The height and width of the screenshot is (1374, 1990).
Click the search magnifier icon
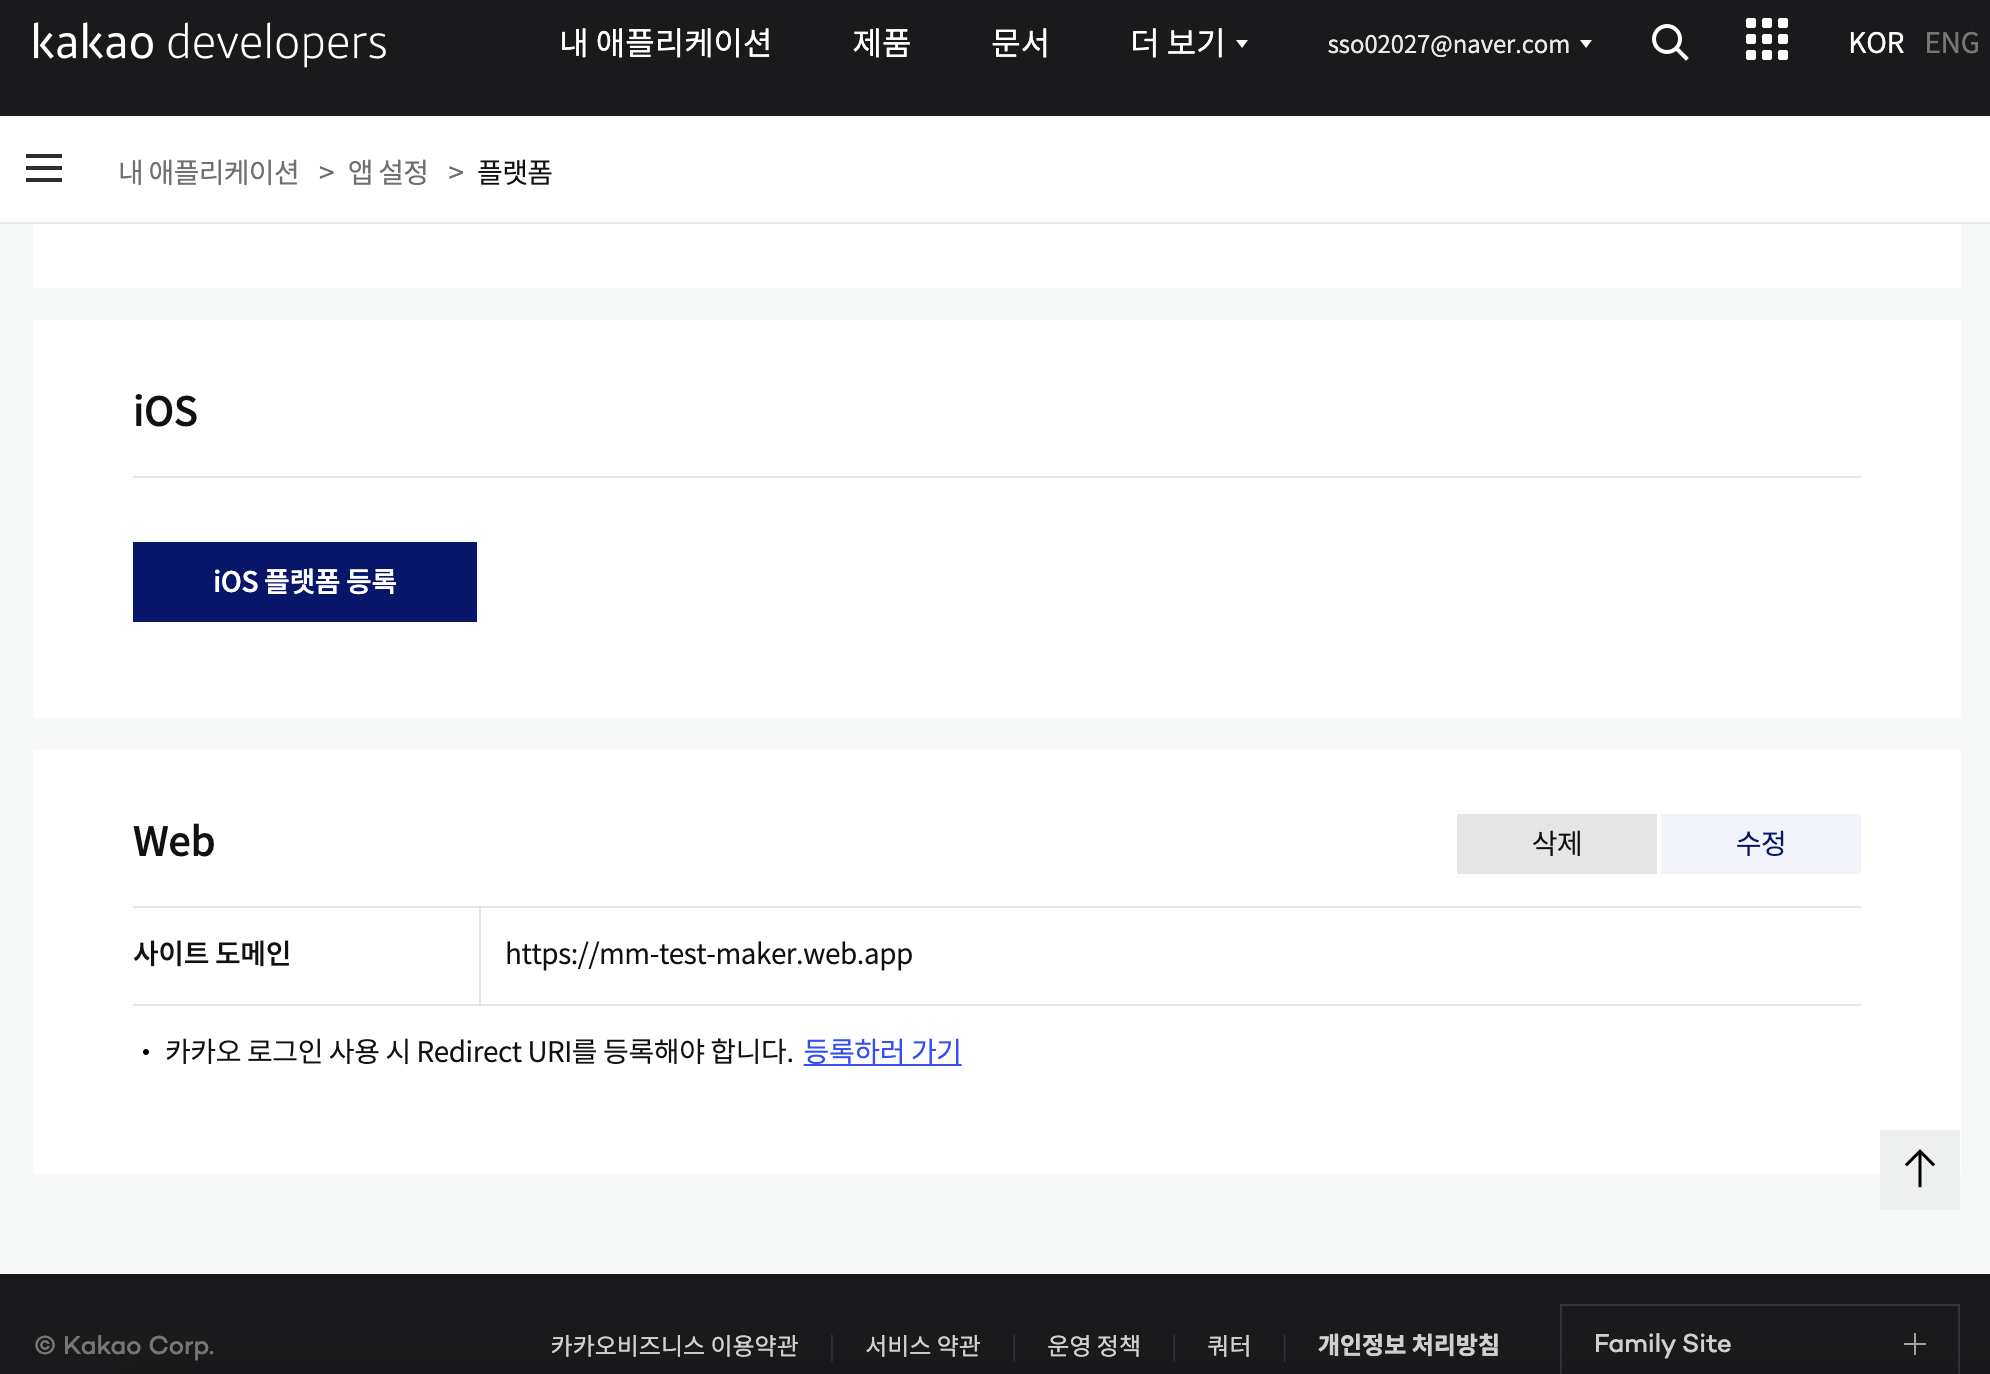pyautogui.click(x=1669, y=43)
